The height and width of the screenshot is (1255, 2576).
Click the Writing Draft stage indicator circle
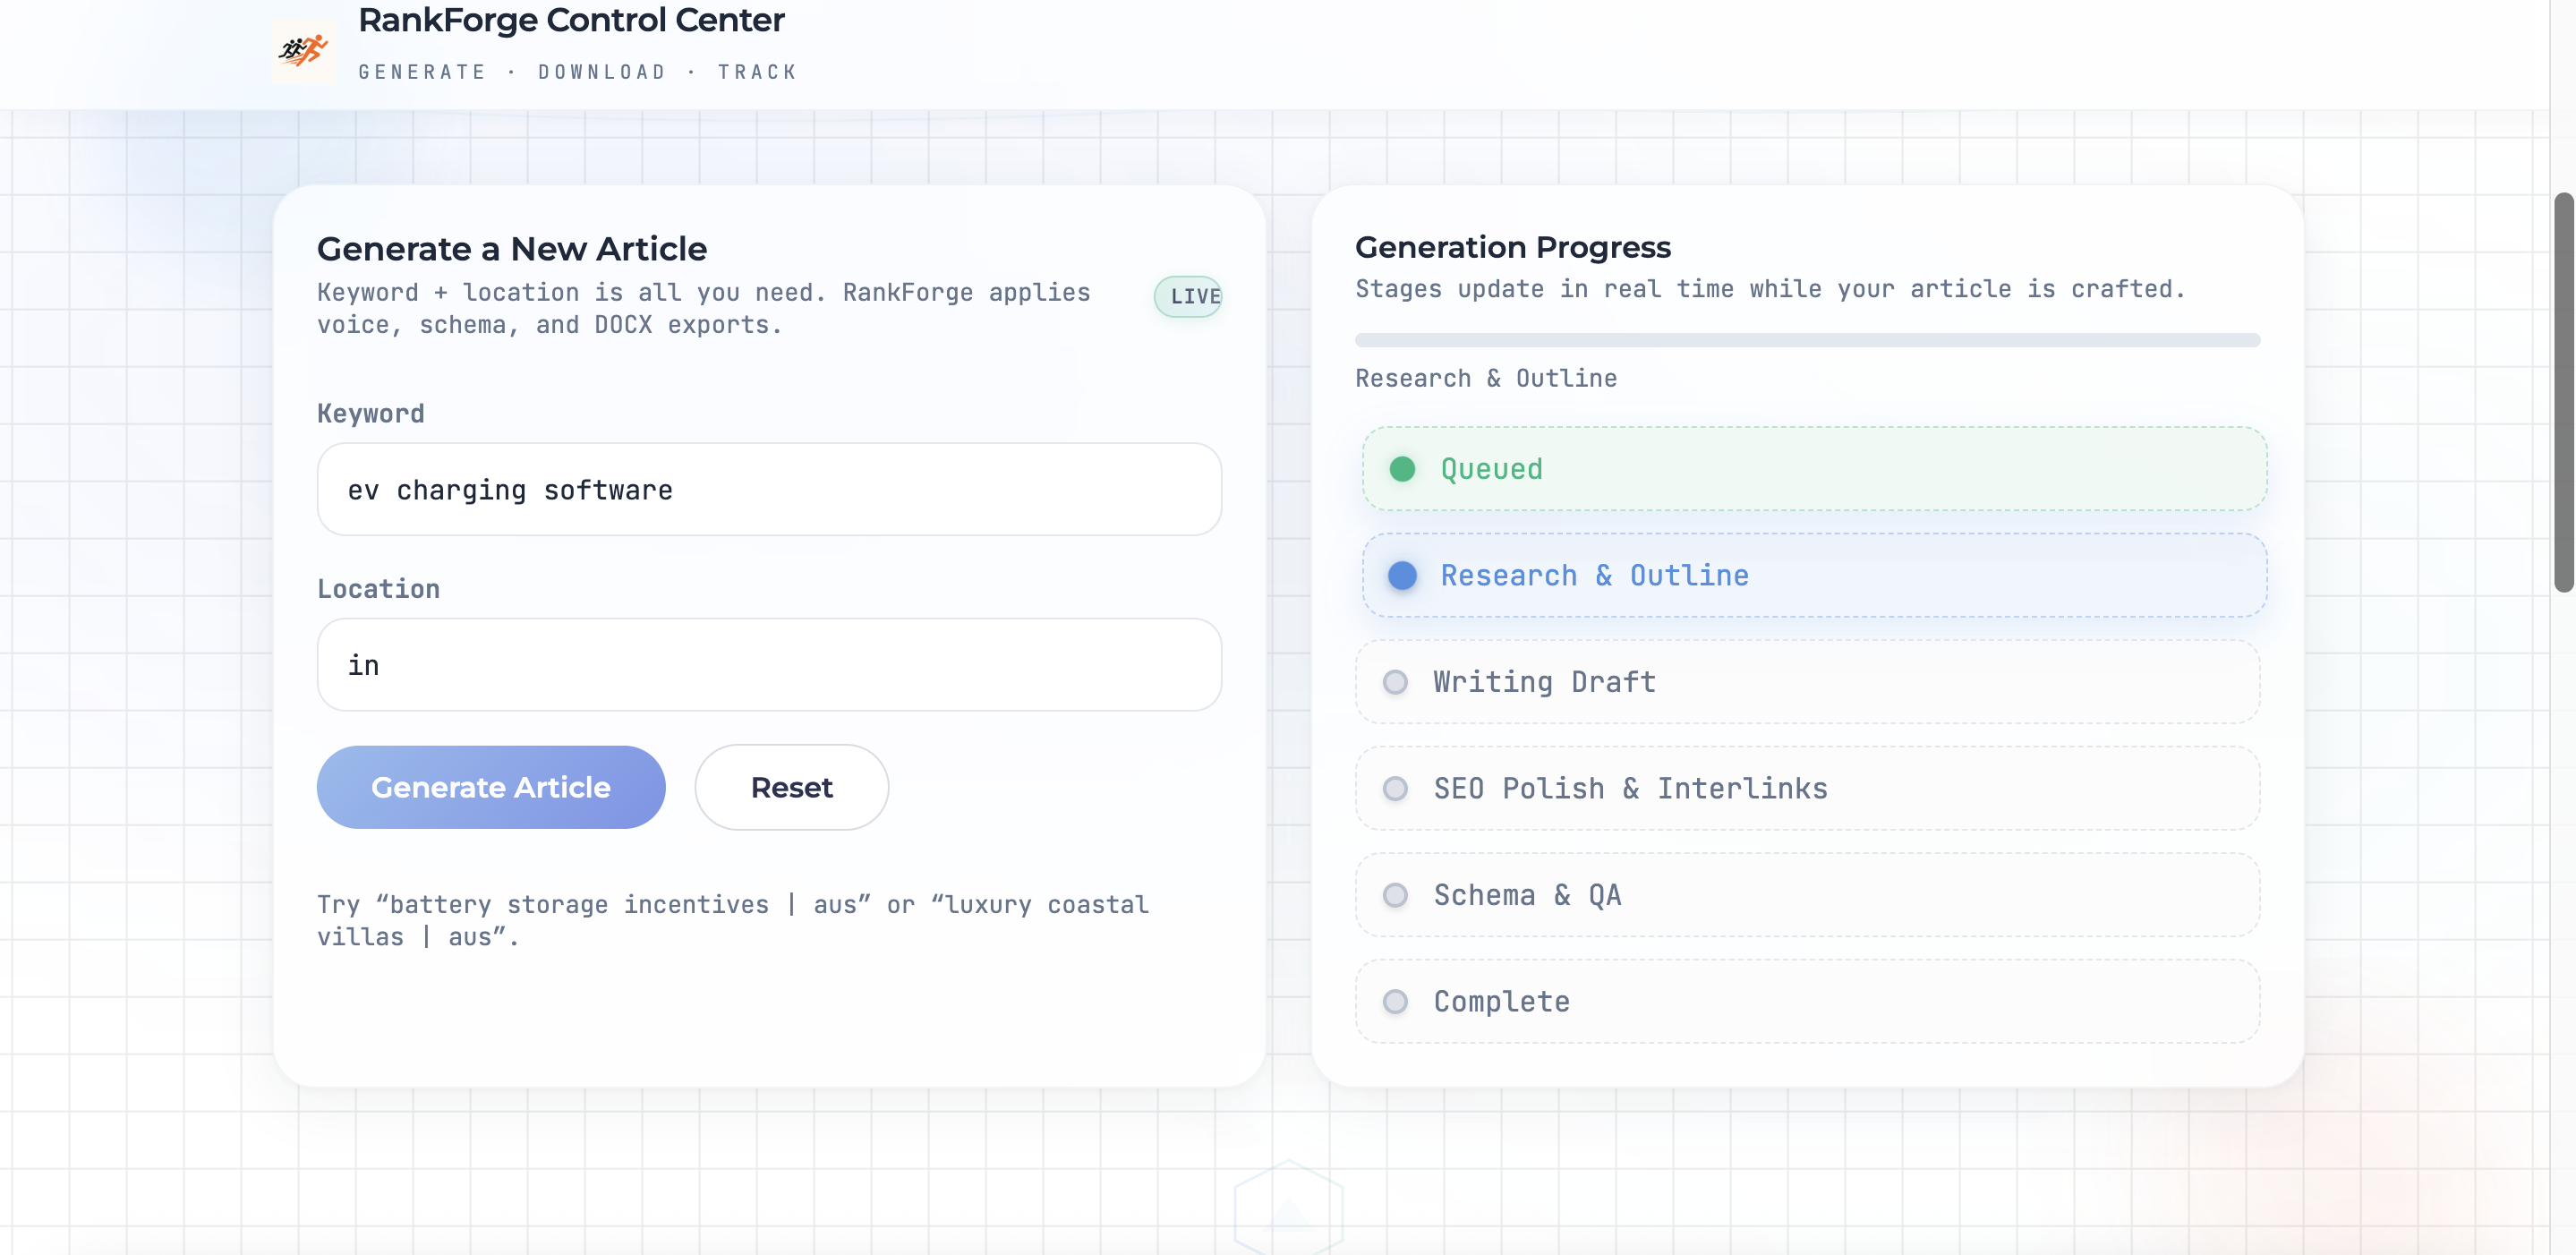pos(1395,682)
